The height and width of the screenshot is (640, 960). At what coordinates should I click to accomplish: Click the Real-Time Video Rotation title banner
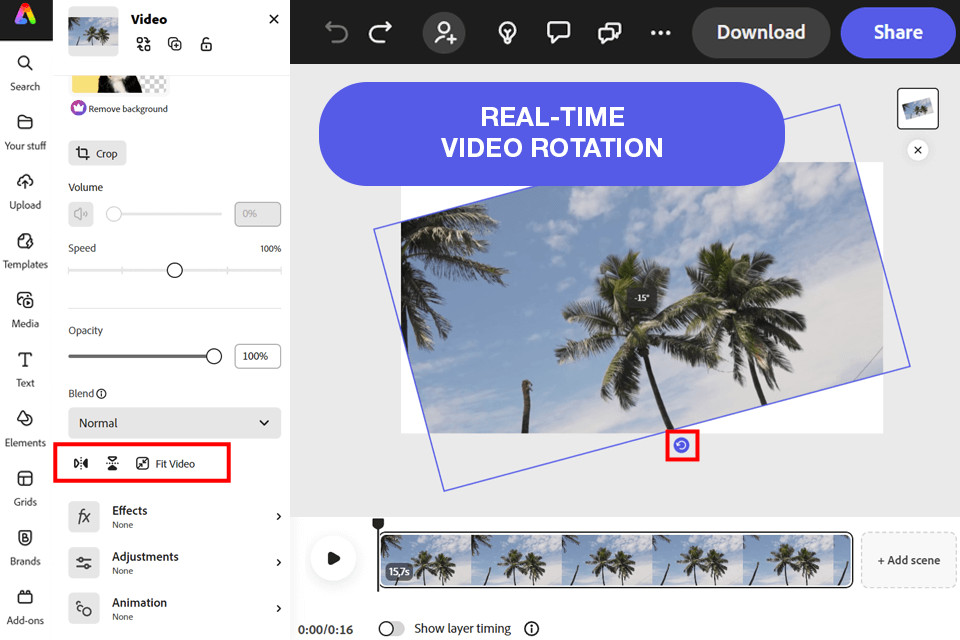[552, 134]
